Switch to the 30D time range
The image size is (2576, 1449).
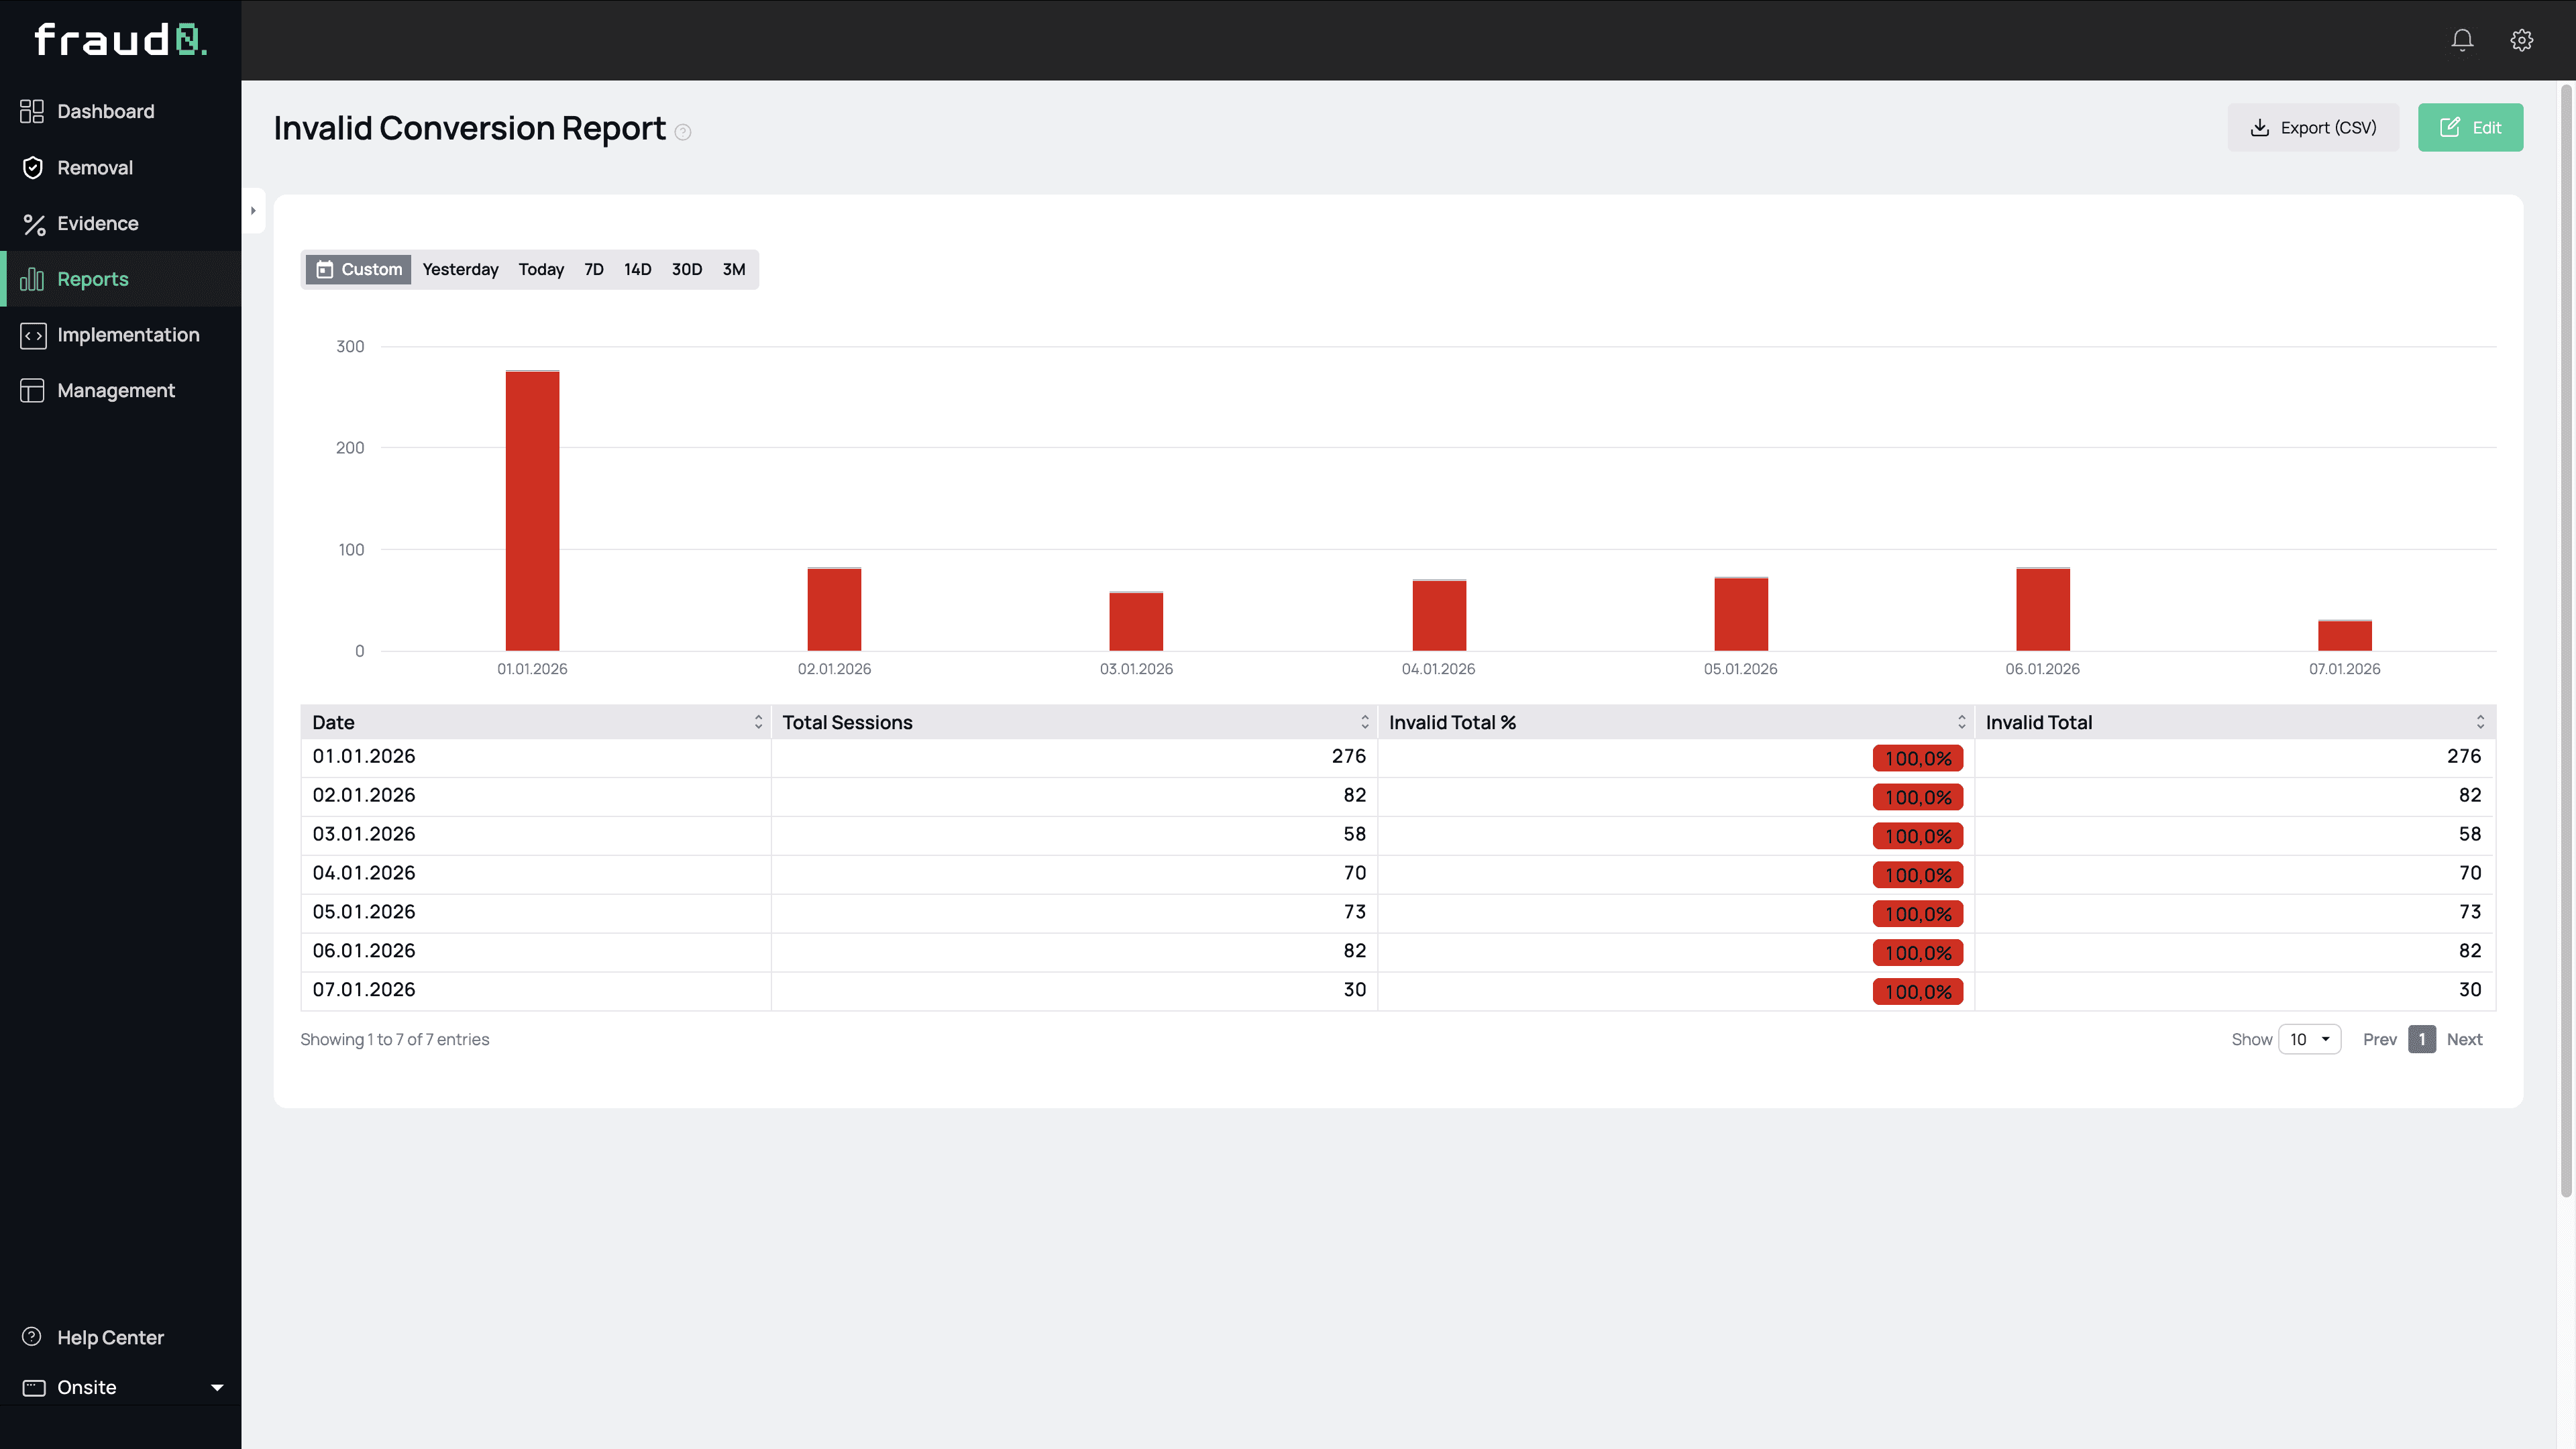[687, 269]
